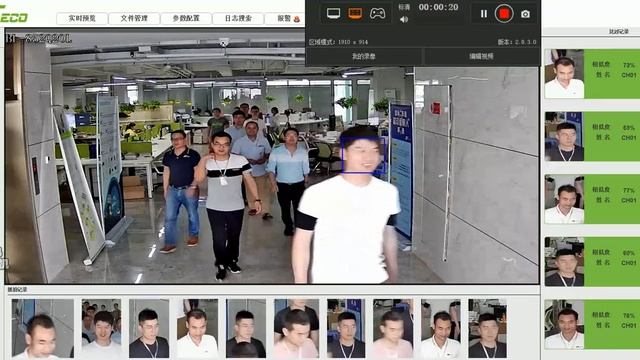Open the 文件管理 tab
Viewport: 640px width, 360px height.
click(134, 18)
